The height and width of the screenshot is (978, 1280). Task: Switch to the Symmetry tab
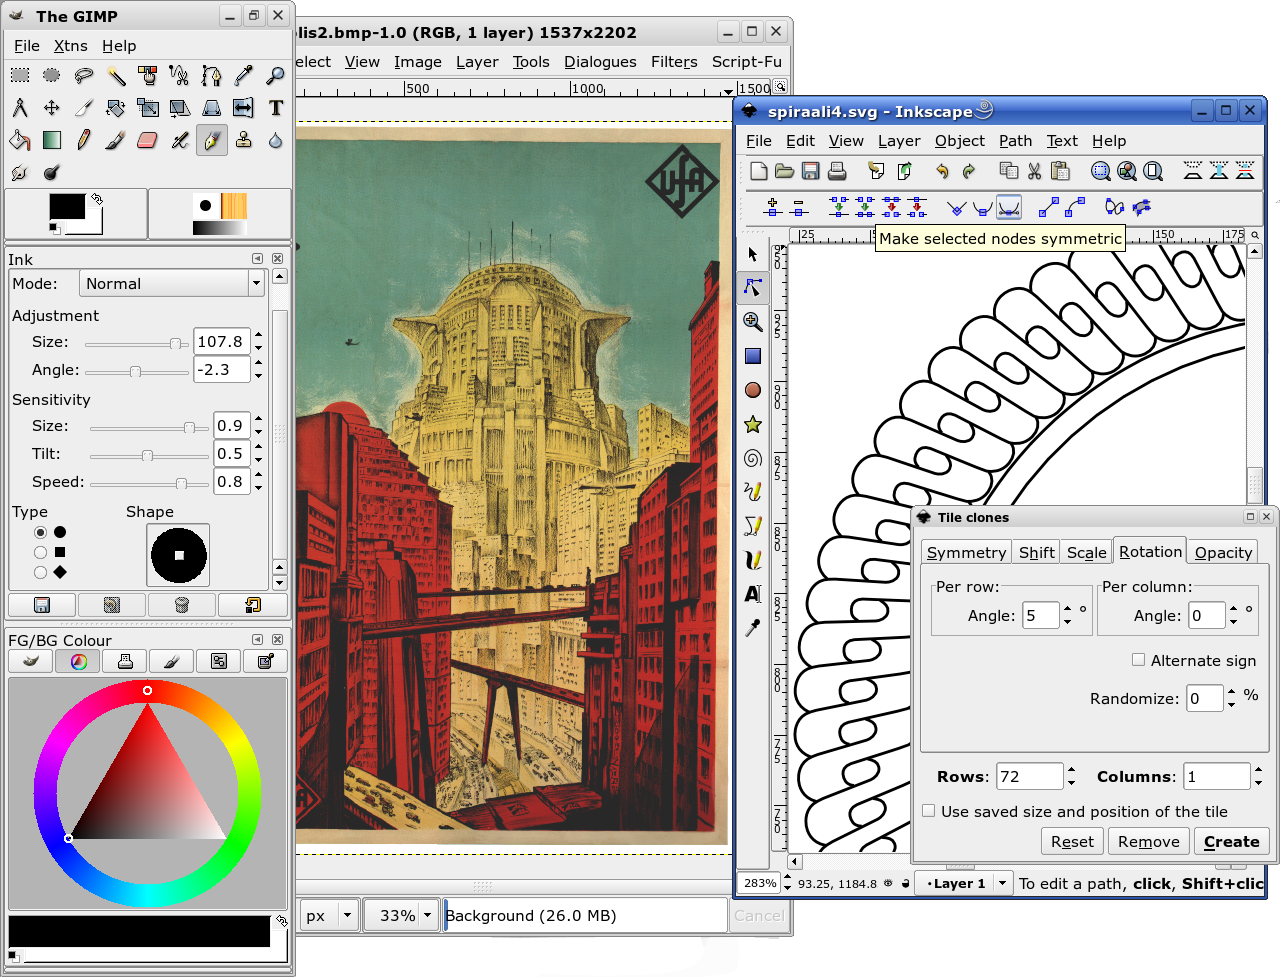coord(966,552)
